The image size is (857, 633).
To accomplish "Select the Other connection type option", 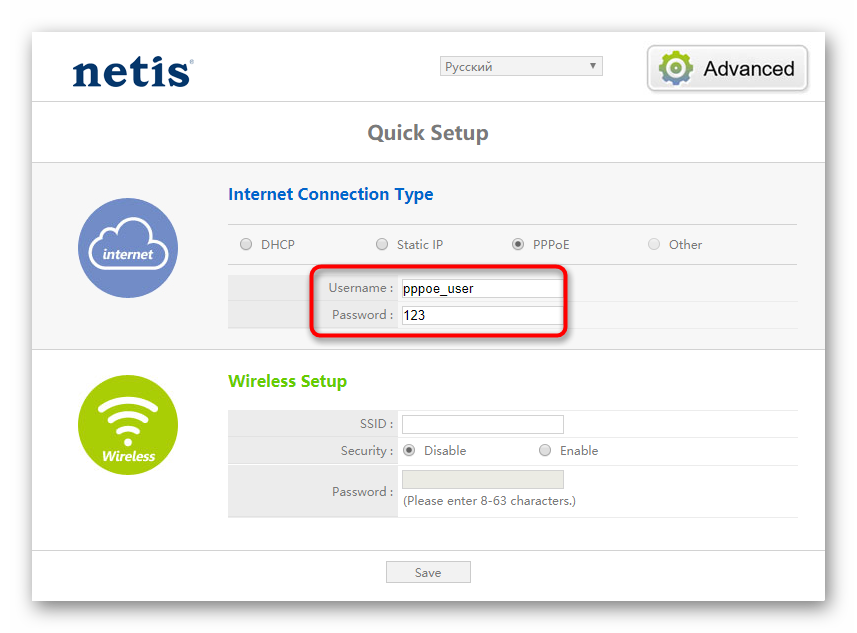I will tap(654, 244).
